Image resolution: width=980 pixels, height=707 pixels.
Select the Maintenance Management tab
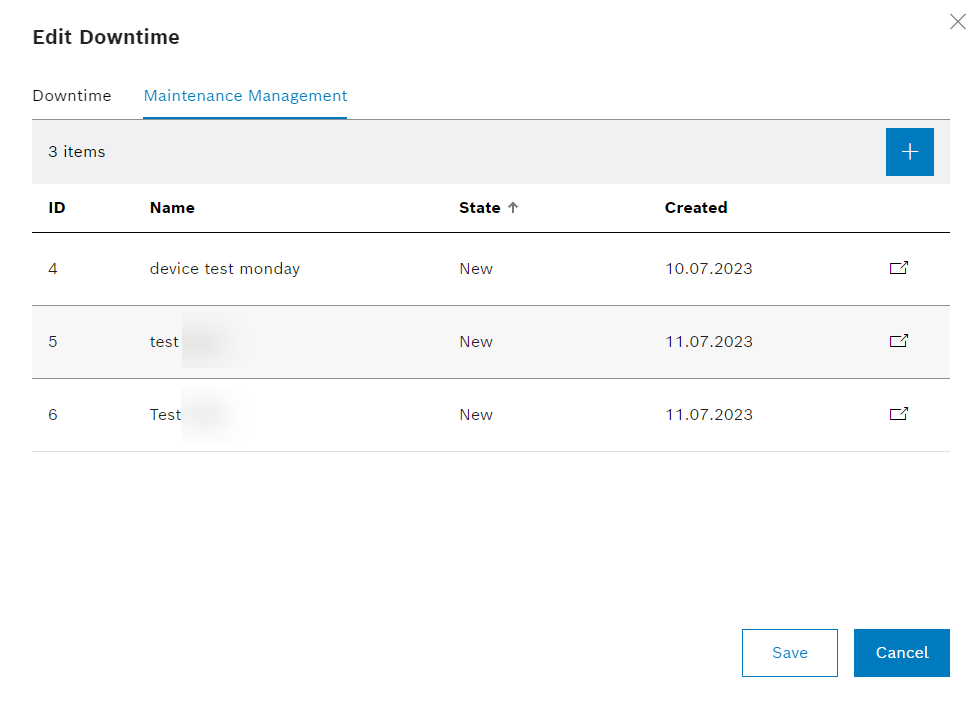245,95
